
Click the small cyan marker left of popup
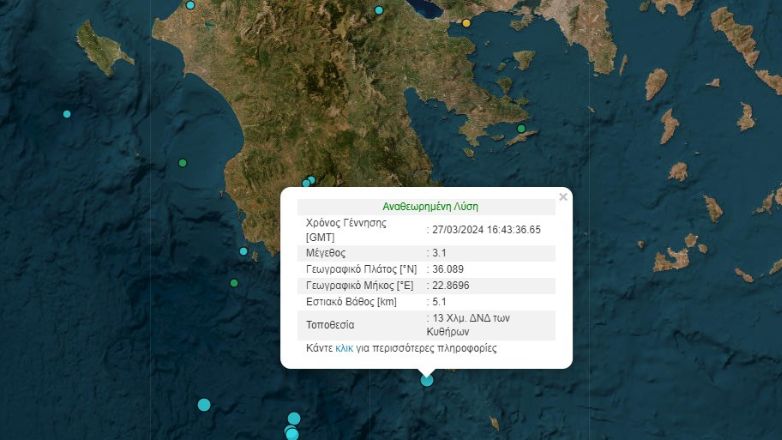coord(243,251)
